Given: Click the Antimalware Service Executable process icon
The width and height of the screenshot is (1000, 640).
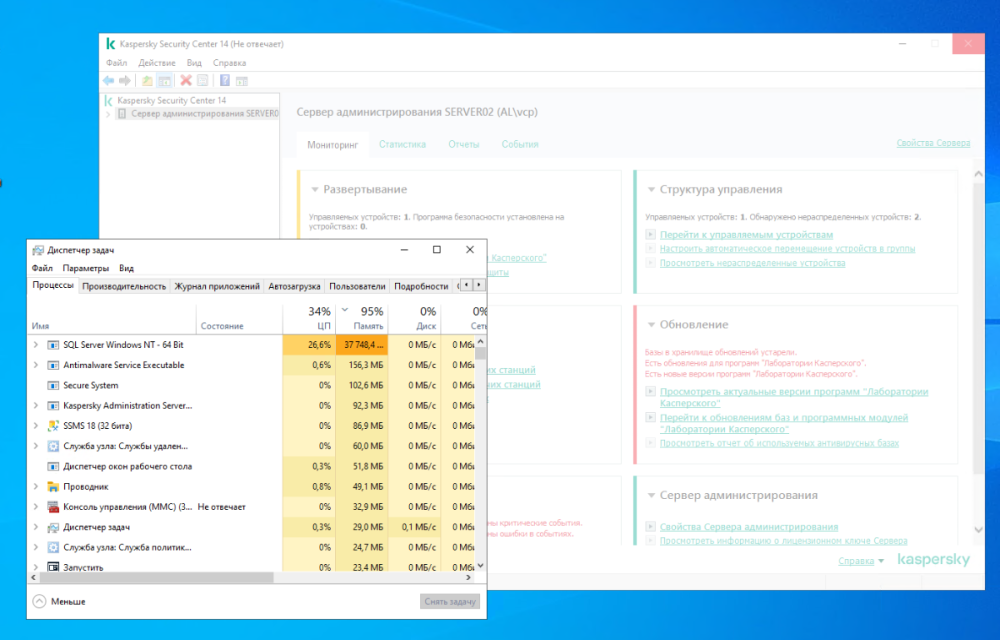Looking at the screenshot, I should 54,365.
